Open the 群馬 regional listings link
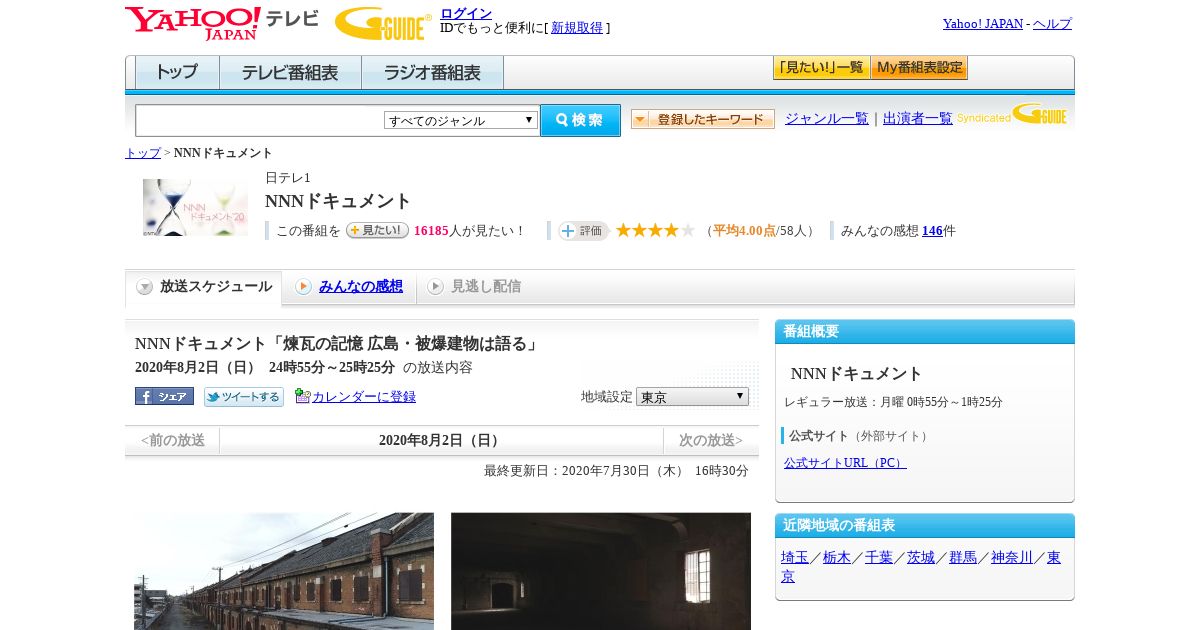1200x630 pixels. pyautogui.click(x=963, y=558)
